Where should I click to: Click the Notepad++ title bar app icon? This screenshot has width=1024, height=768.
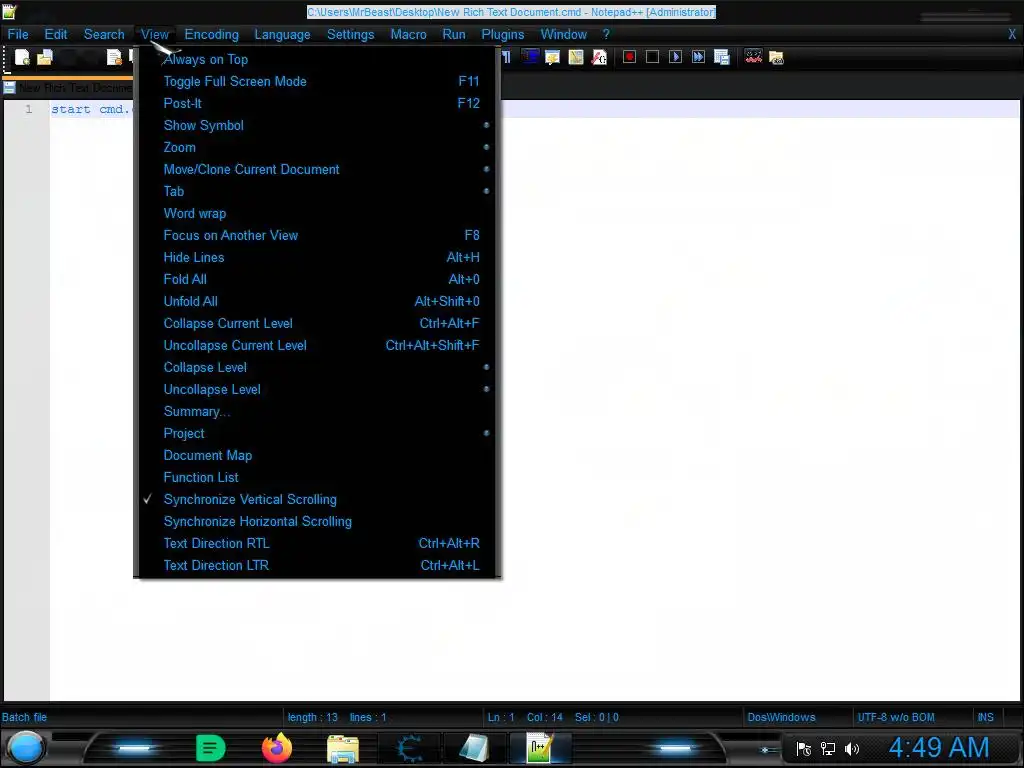[x=8, y=11]
